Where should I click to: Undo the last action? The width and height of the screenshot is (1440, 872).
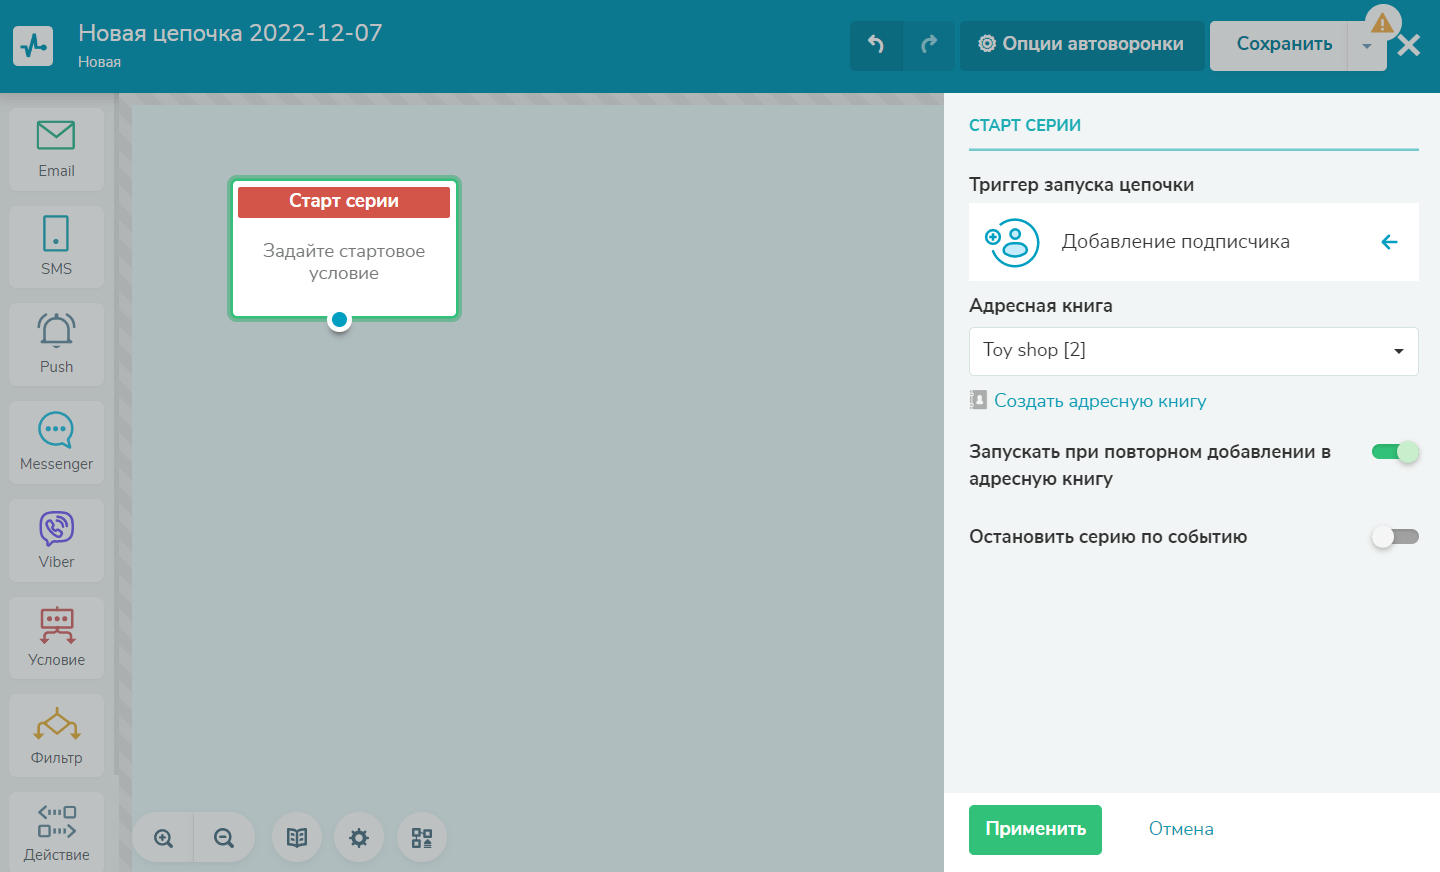pos(876,45)
